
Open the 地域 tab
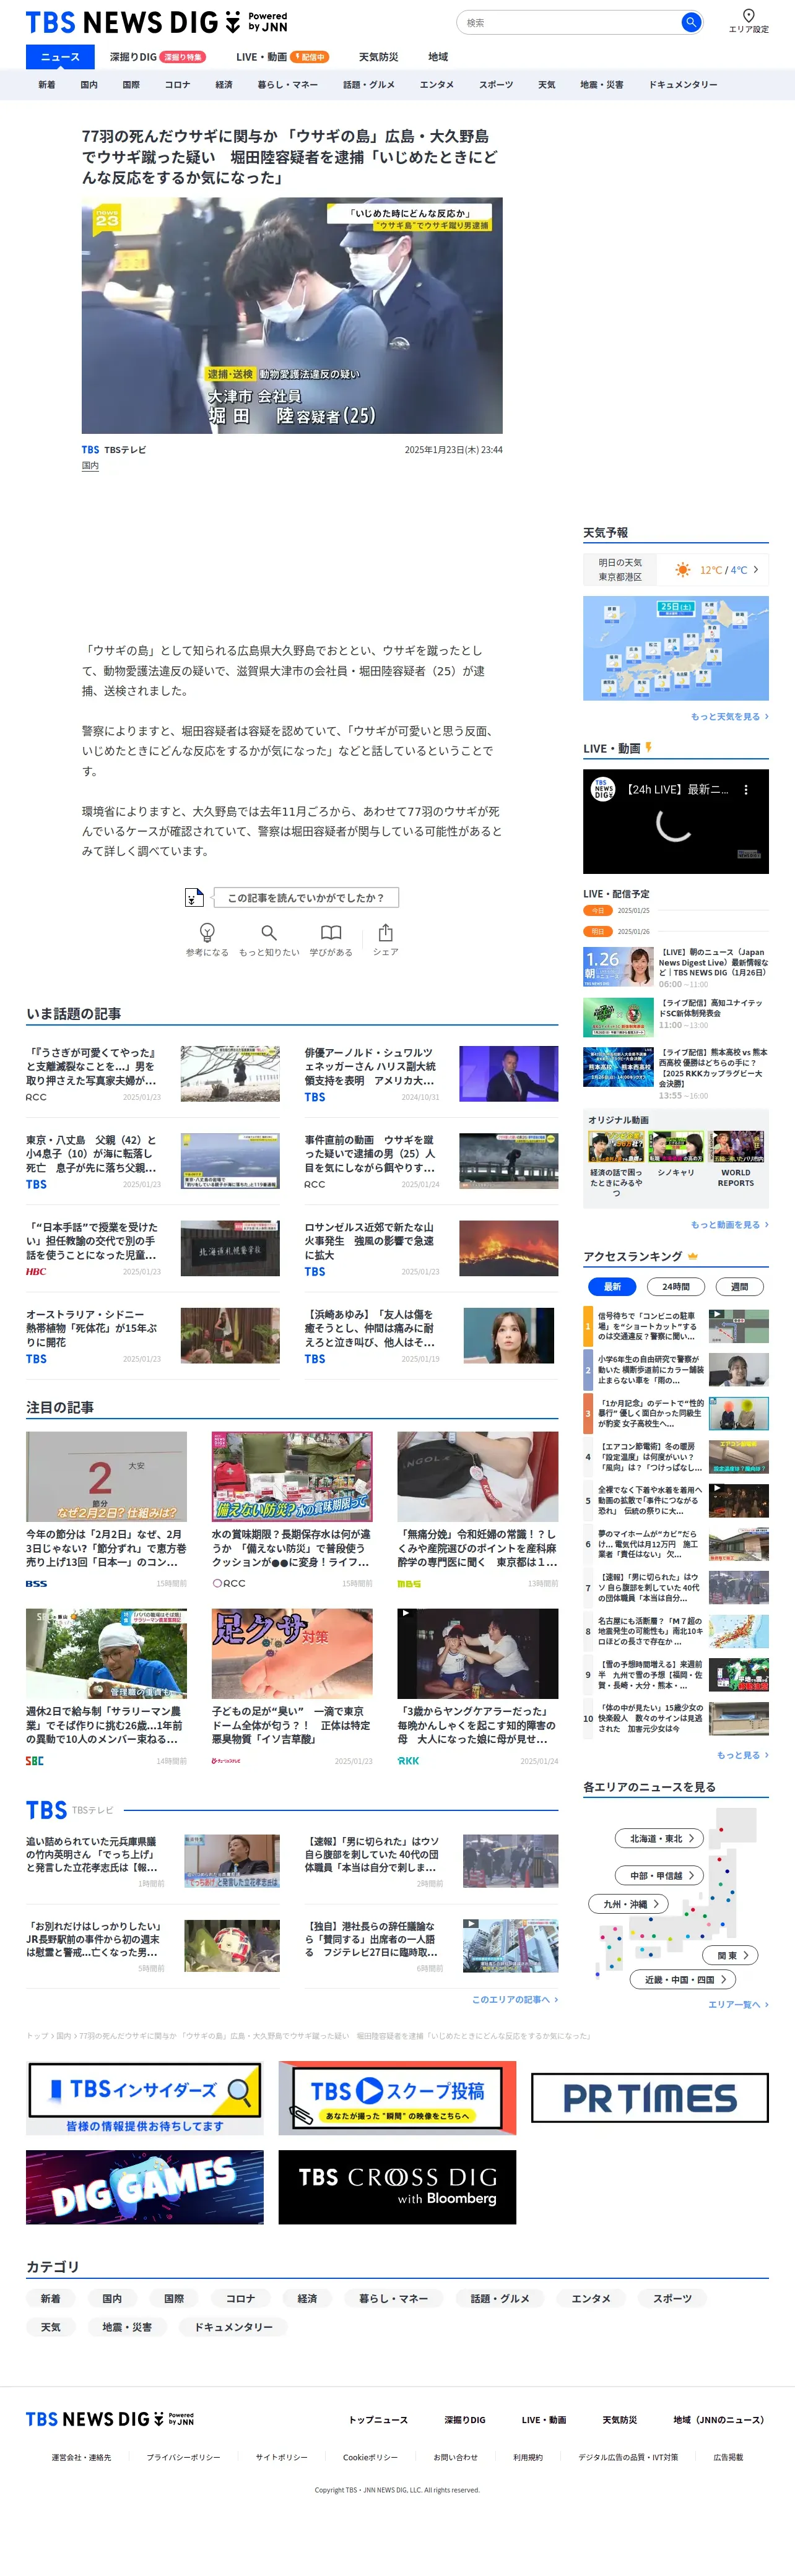[438, 57]
